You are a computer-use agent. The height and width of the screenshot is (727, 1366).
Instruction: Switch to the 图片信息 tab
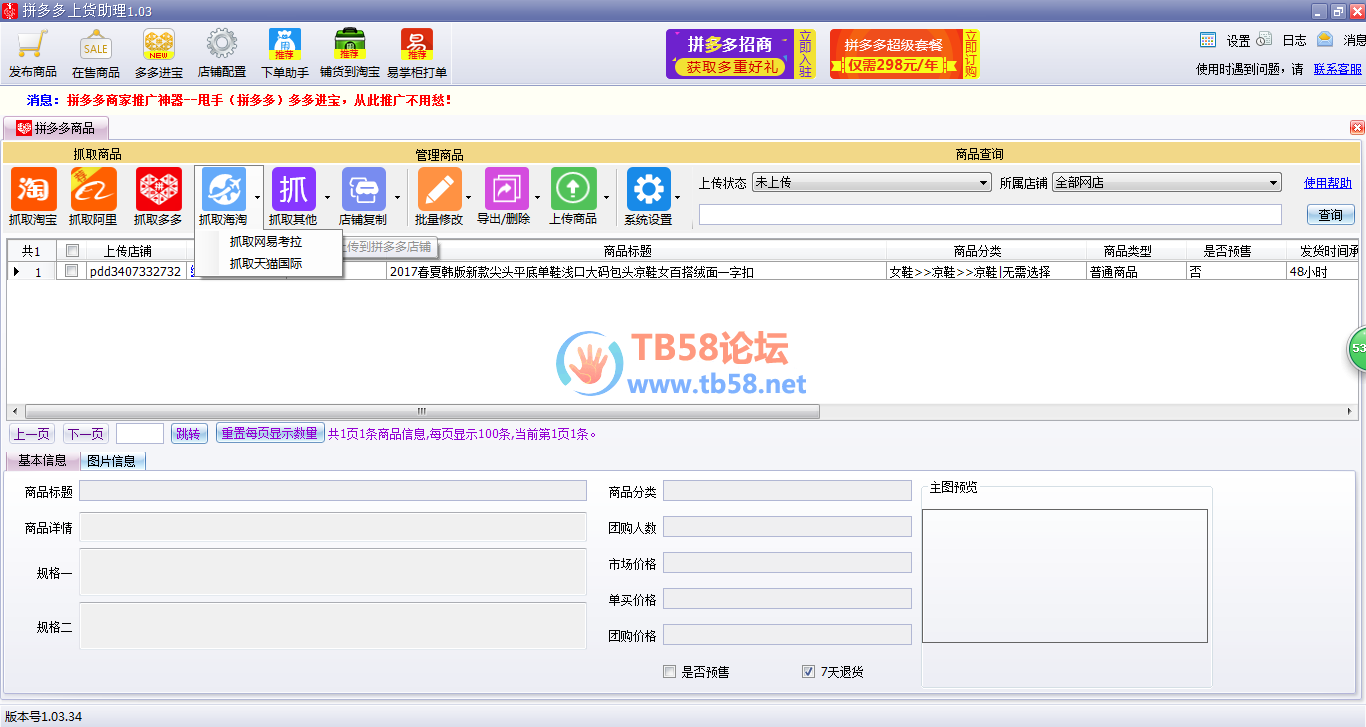click(x=111, y=461)
